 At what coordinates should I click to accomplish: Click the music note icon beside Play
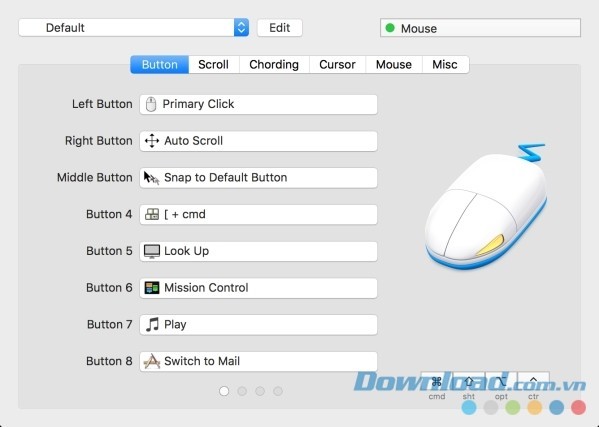coord(152,325)
